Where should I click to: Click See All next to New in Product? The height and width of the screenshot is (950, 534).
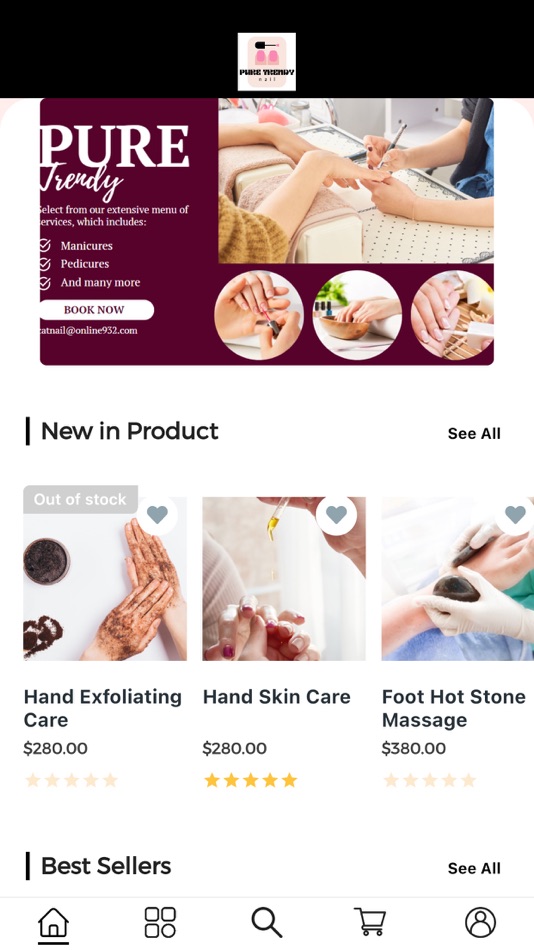point(474,433)
